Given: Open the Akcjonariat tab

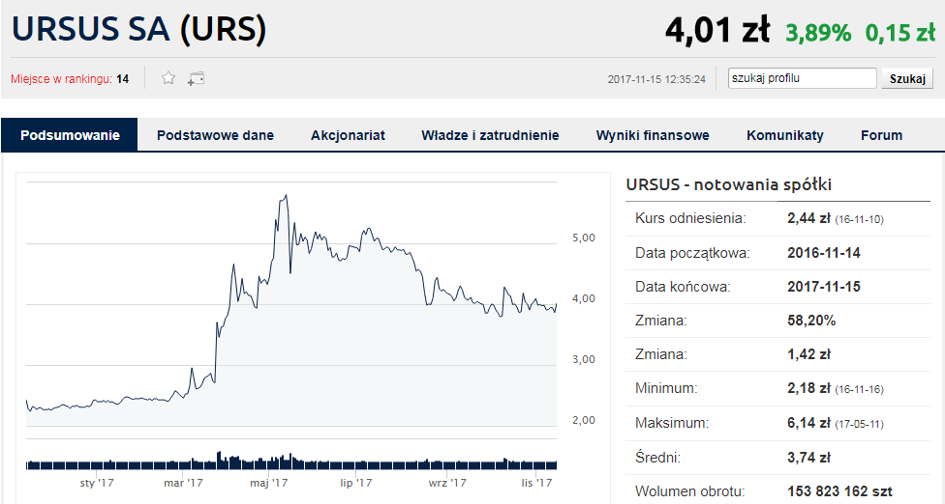Looking at the screenshot, I should pos(348,135).
